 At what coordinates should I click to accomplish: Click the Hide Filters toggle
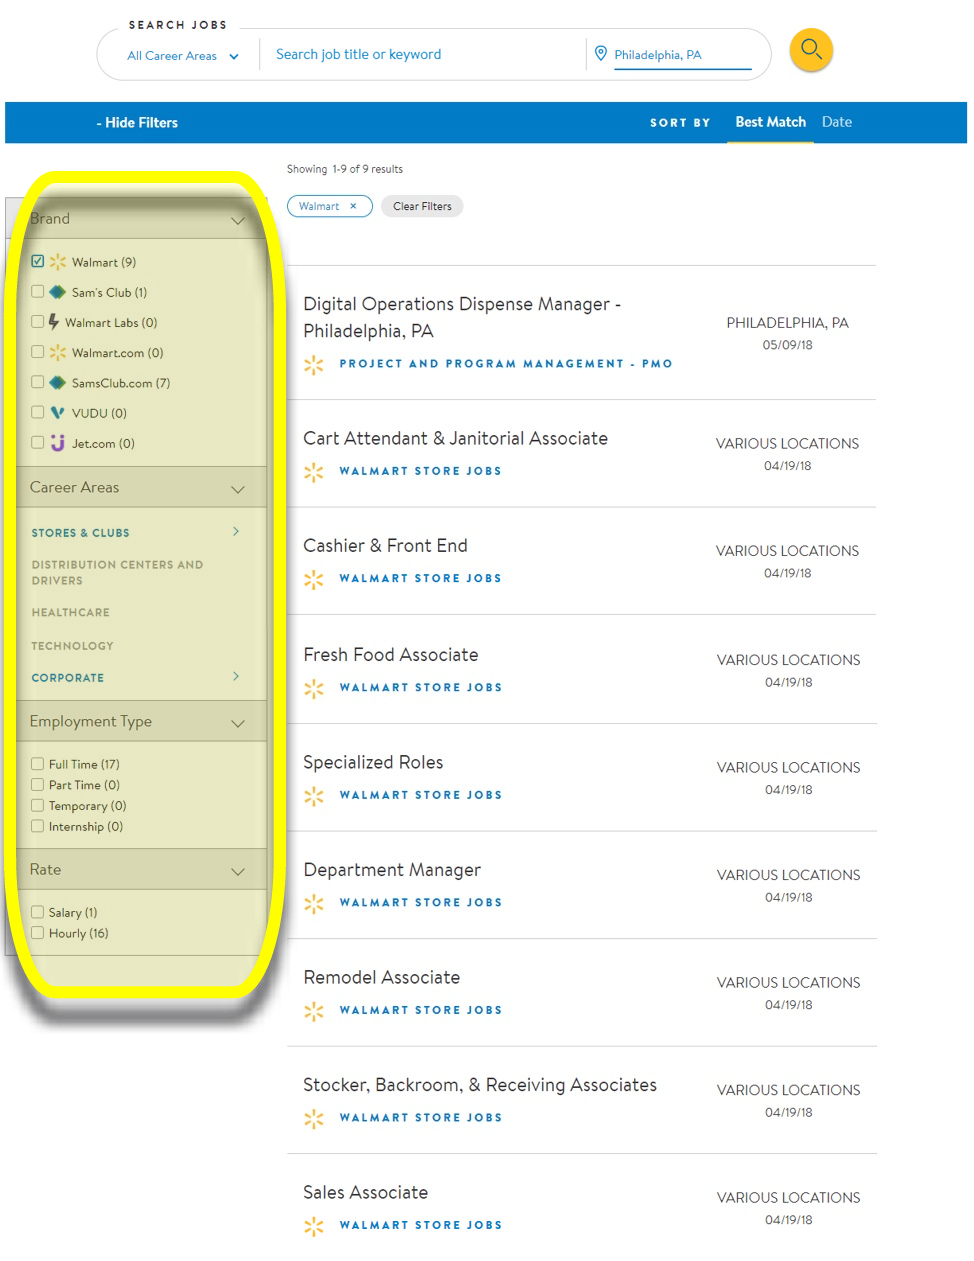coord(137,123)
